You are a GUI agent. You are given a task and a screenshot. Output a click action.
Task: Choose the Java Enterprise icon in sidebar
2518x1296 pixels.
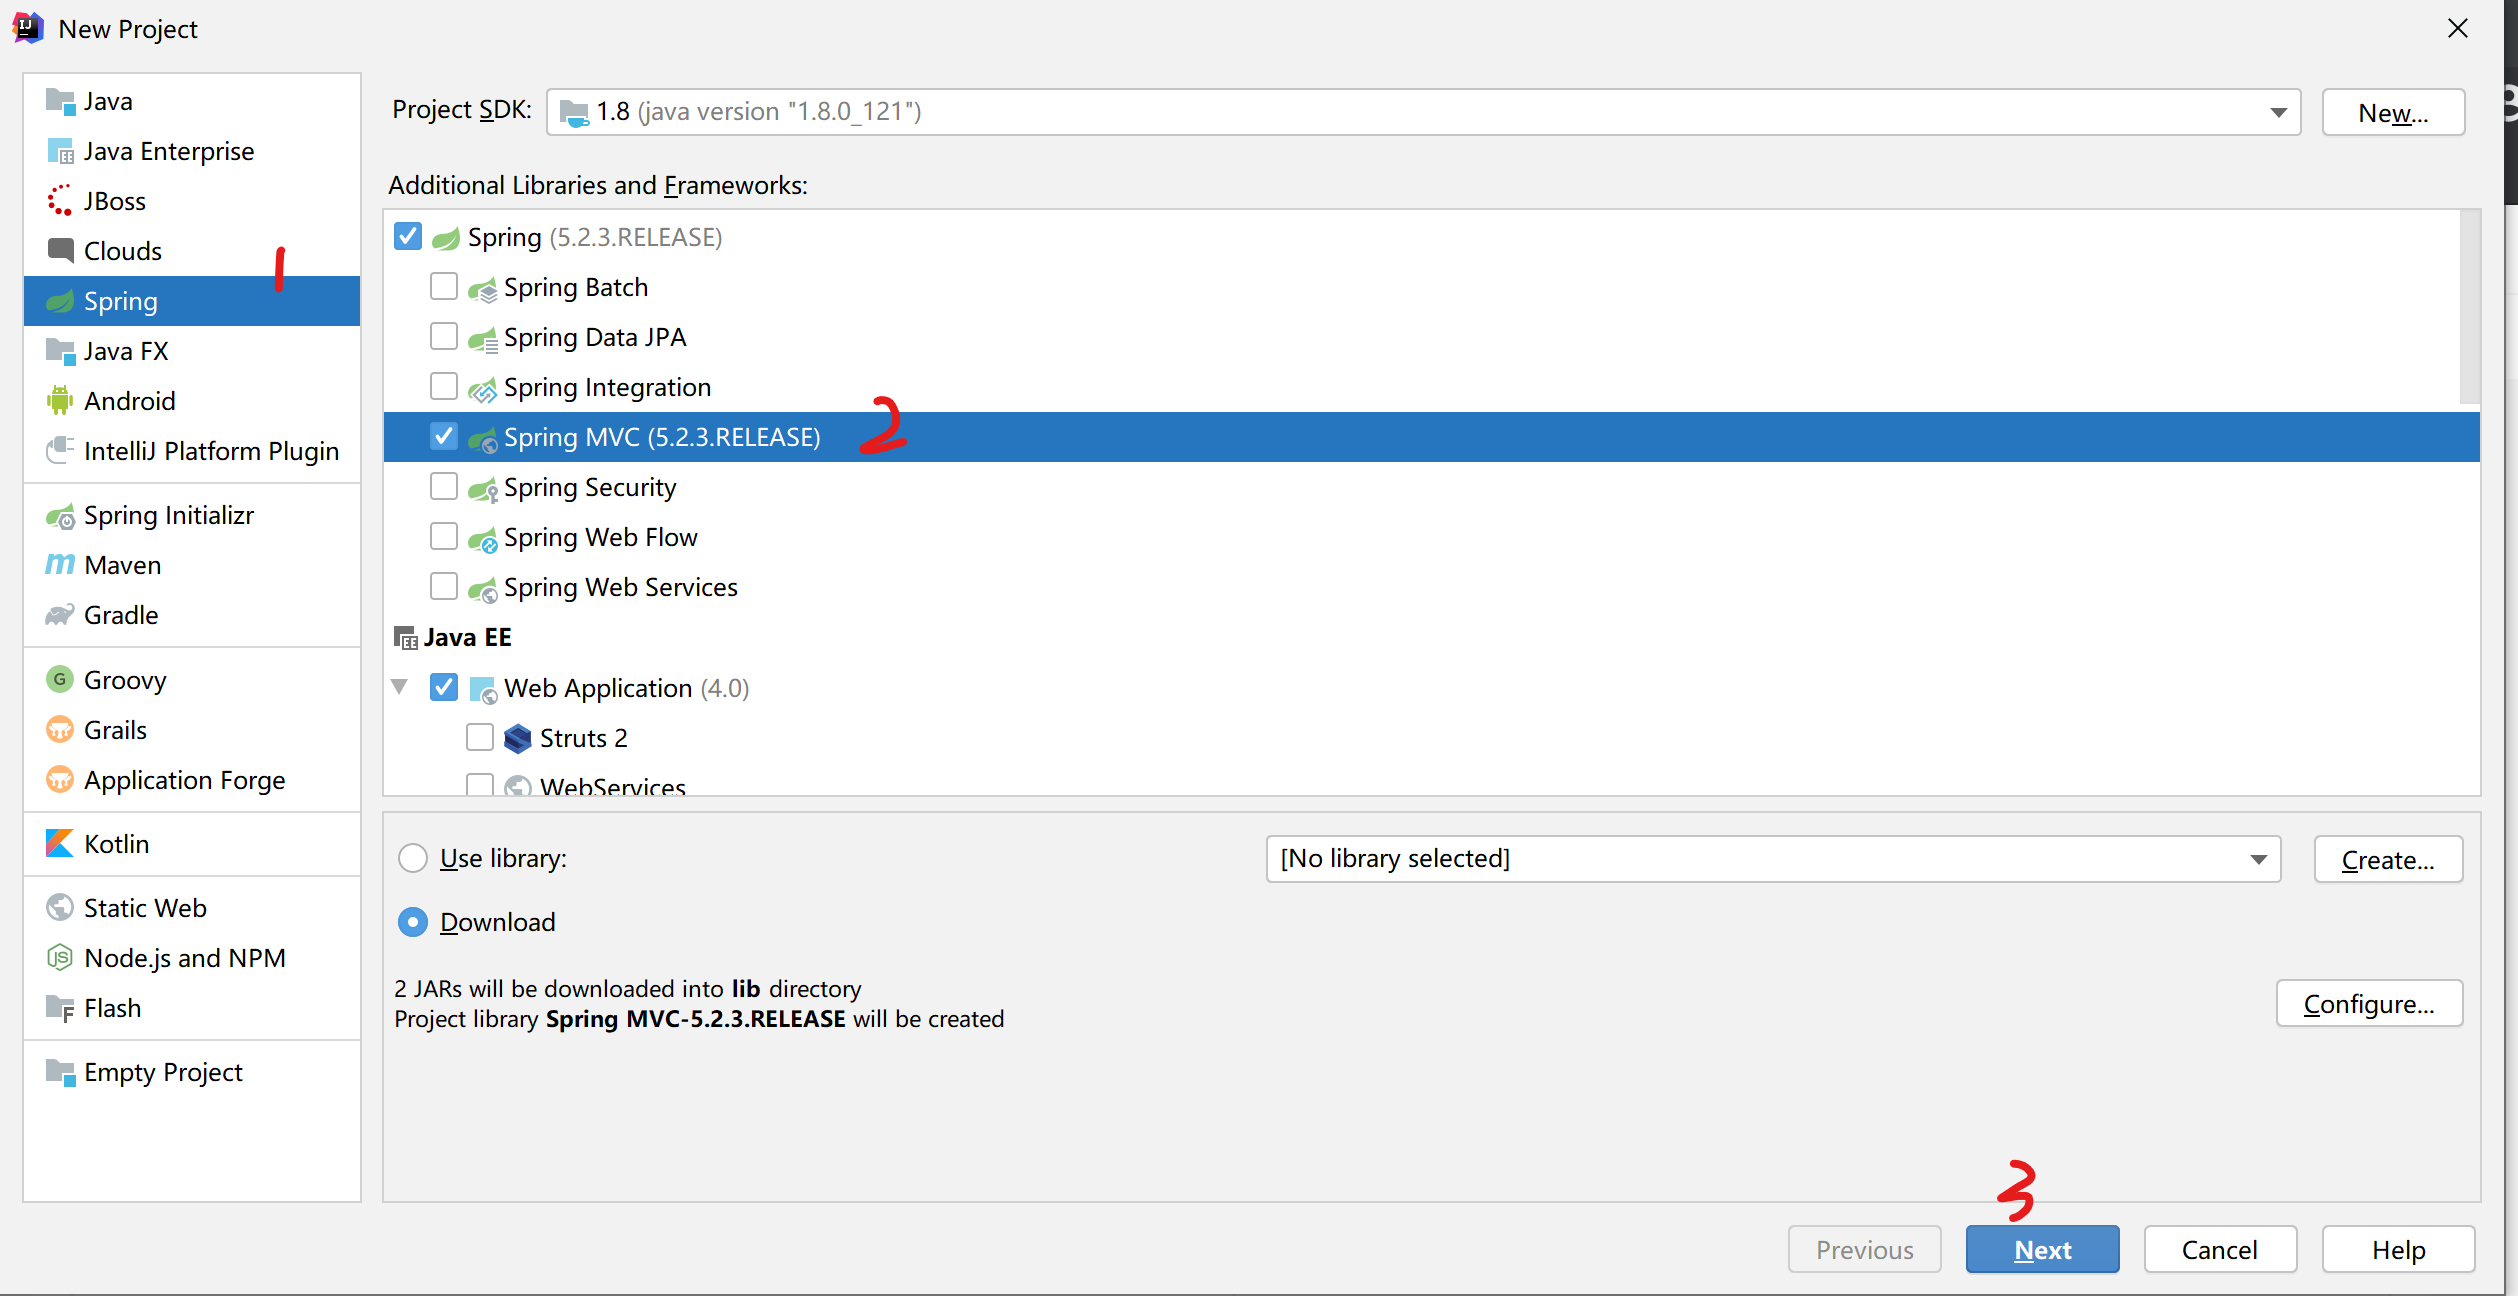[60, 151]
